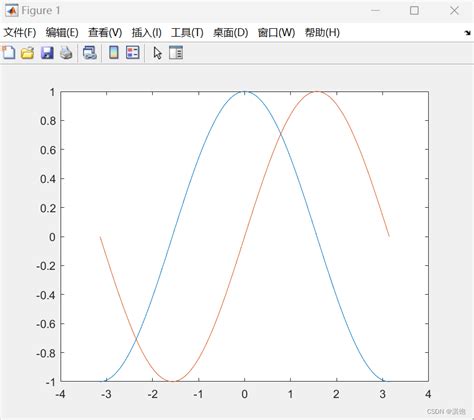Screen dimensions: 474x420
Task: Open the 编辑(E) menu
Action: (x=62, y=33)
